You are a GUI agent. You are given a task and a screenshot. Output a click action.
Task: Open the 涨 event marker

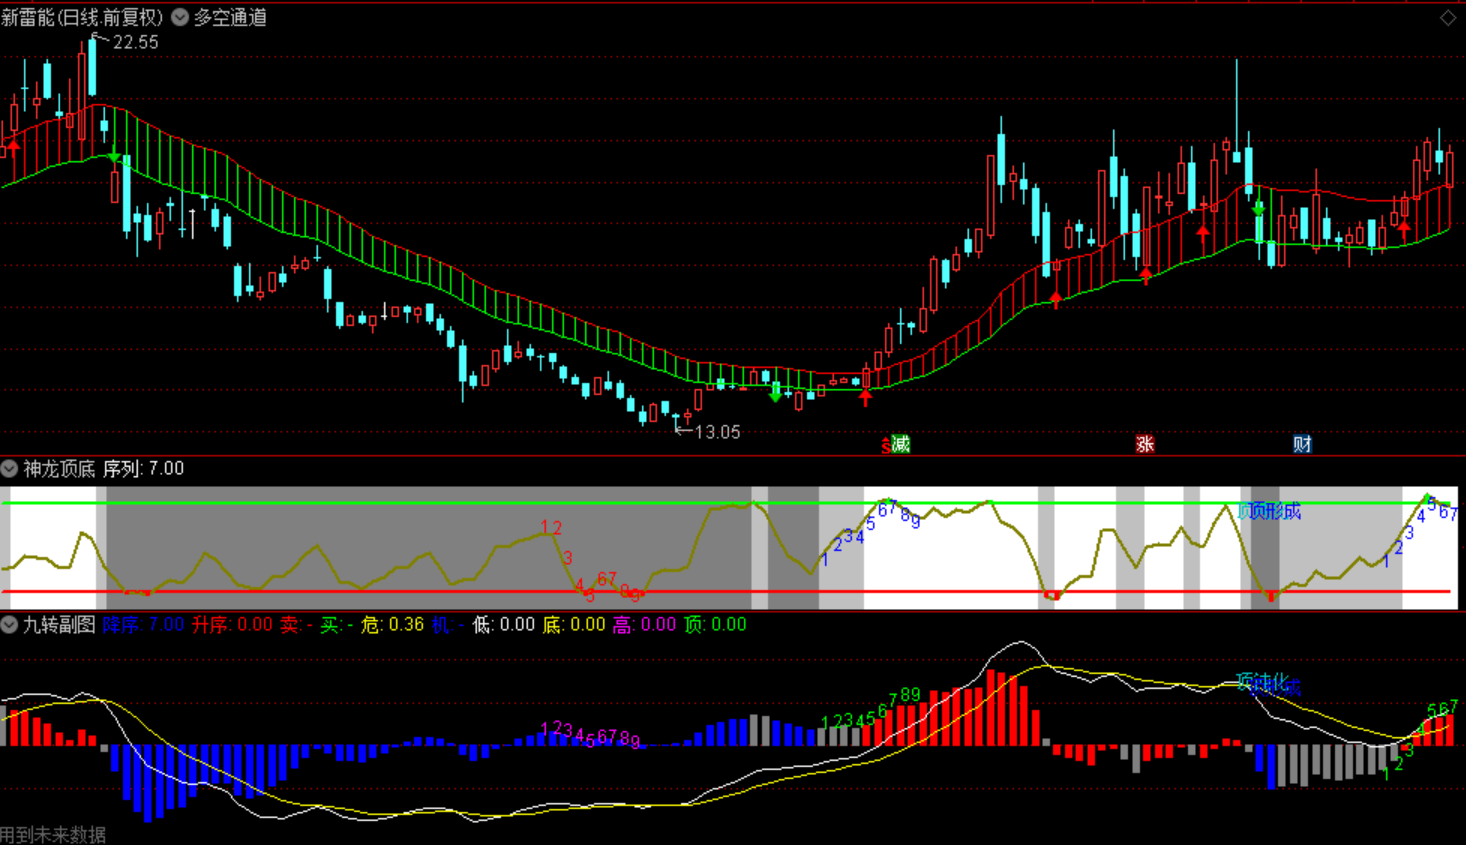click(x=1145, y=444)
